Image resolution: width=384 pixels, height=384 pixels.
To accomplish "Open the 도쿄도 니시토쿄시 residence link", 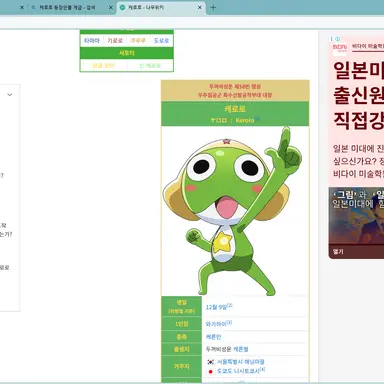I will coord(238,371).
